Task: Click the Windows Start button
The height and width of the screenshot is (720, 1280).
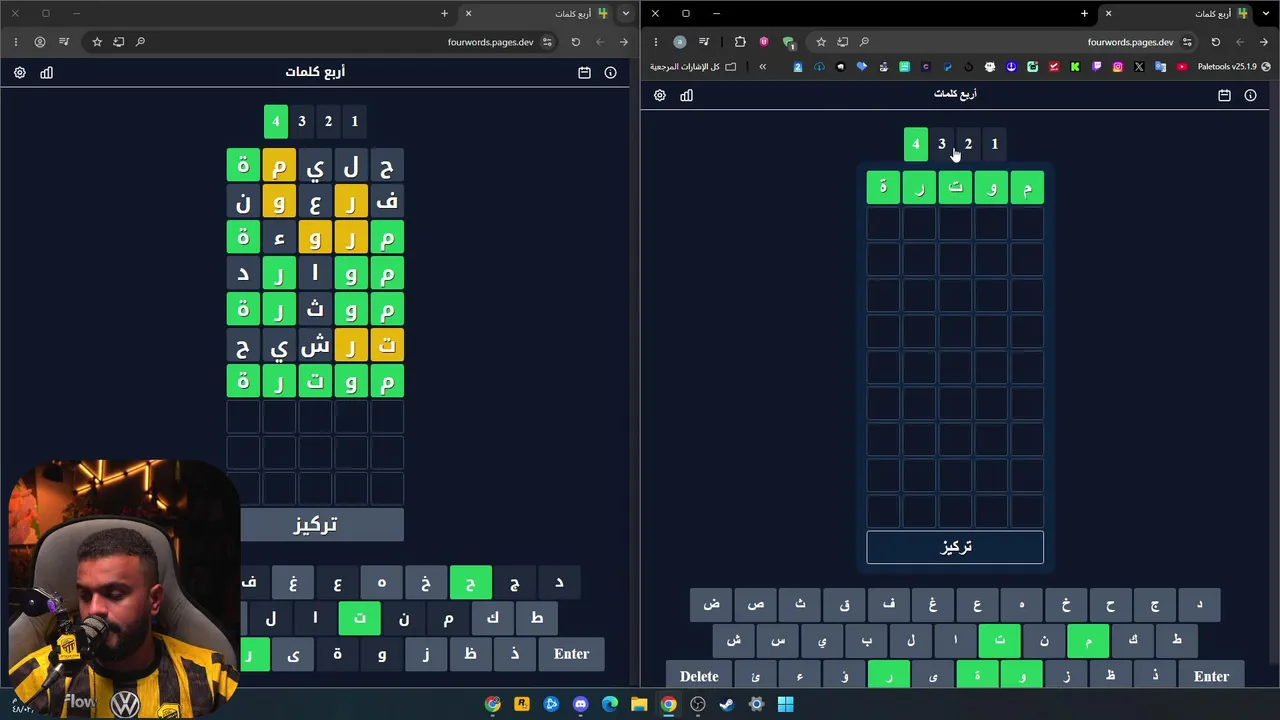Action: 786,704
